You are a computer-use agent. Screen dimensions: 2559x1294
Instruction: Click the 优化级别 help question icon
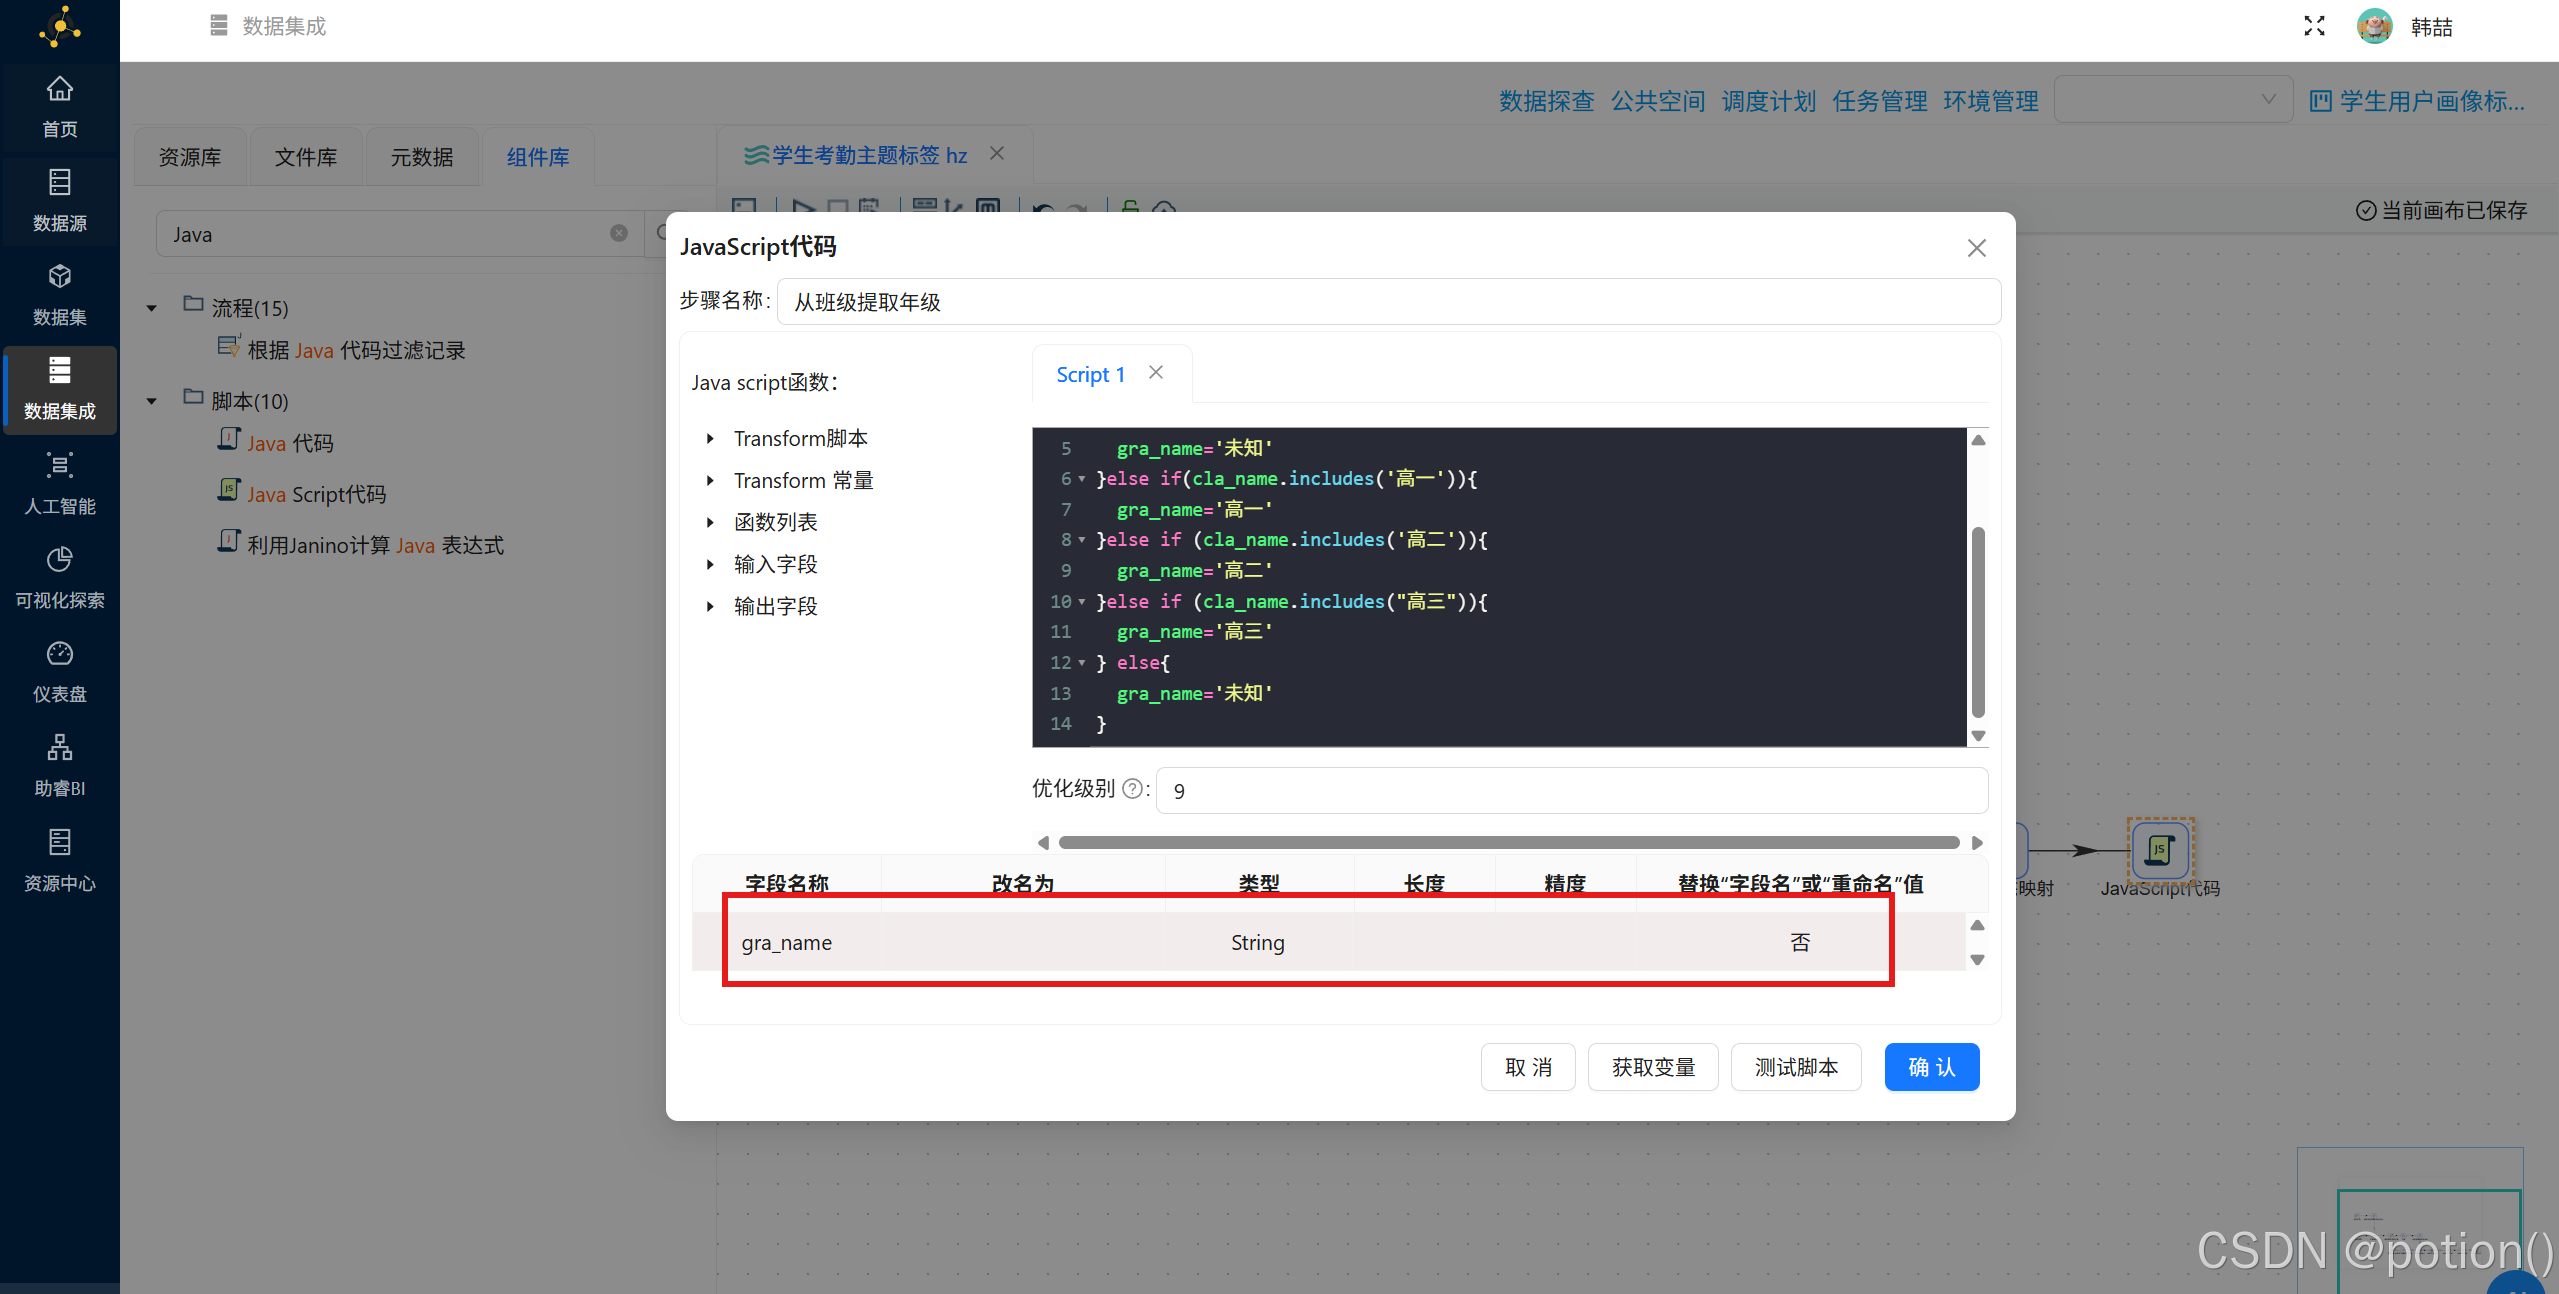click(1132, 788)
